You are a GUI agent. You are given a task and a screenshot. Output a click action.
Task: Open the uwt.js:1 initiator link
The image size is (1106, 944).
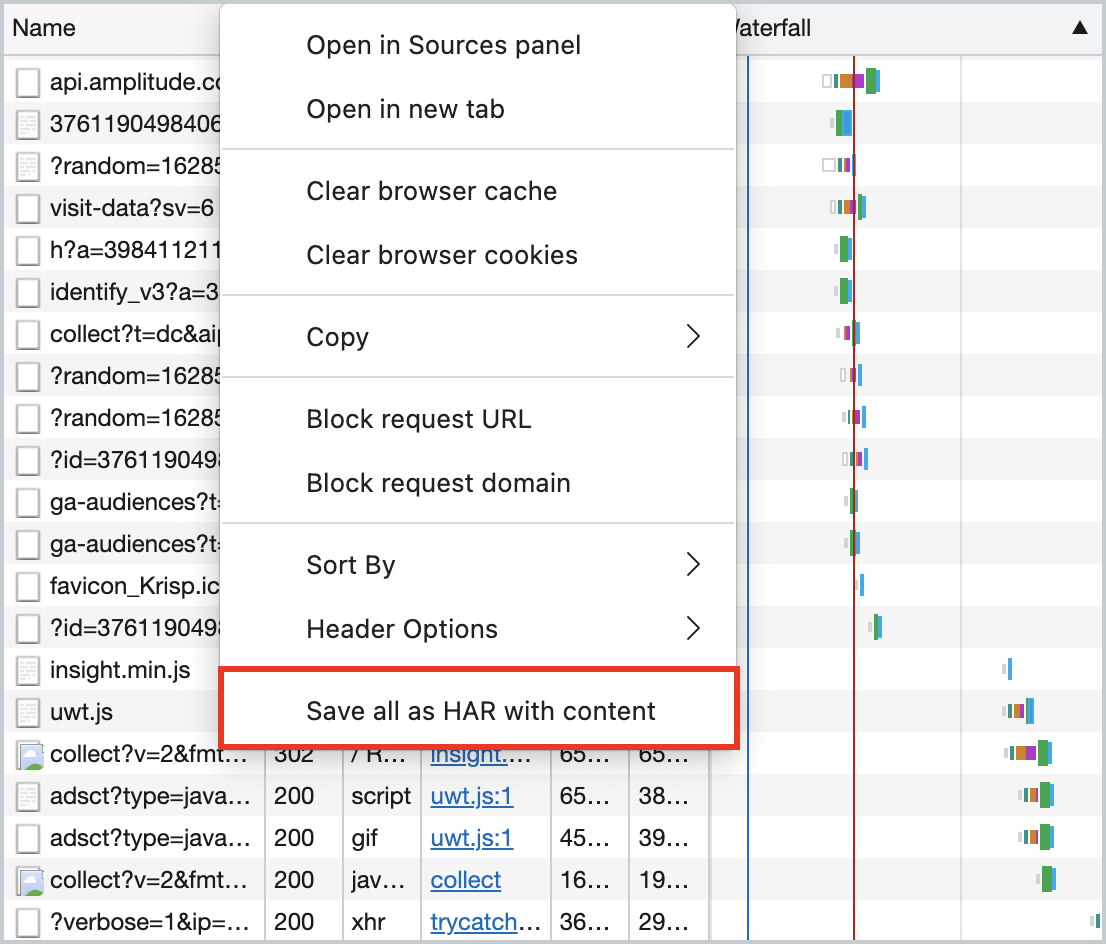pyautogui.click(x=470, y=796)
